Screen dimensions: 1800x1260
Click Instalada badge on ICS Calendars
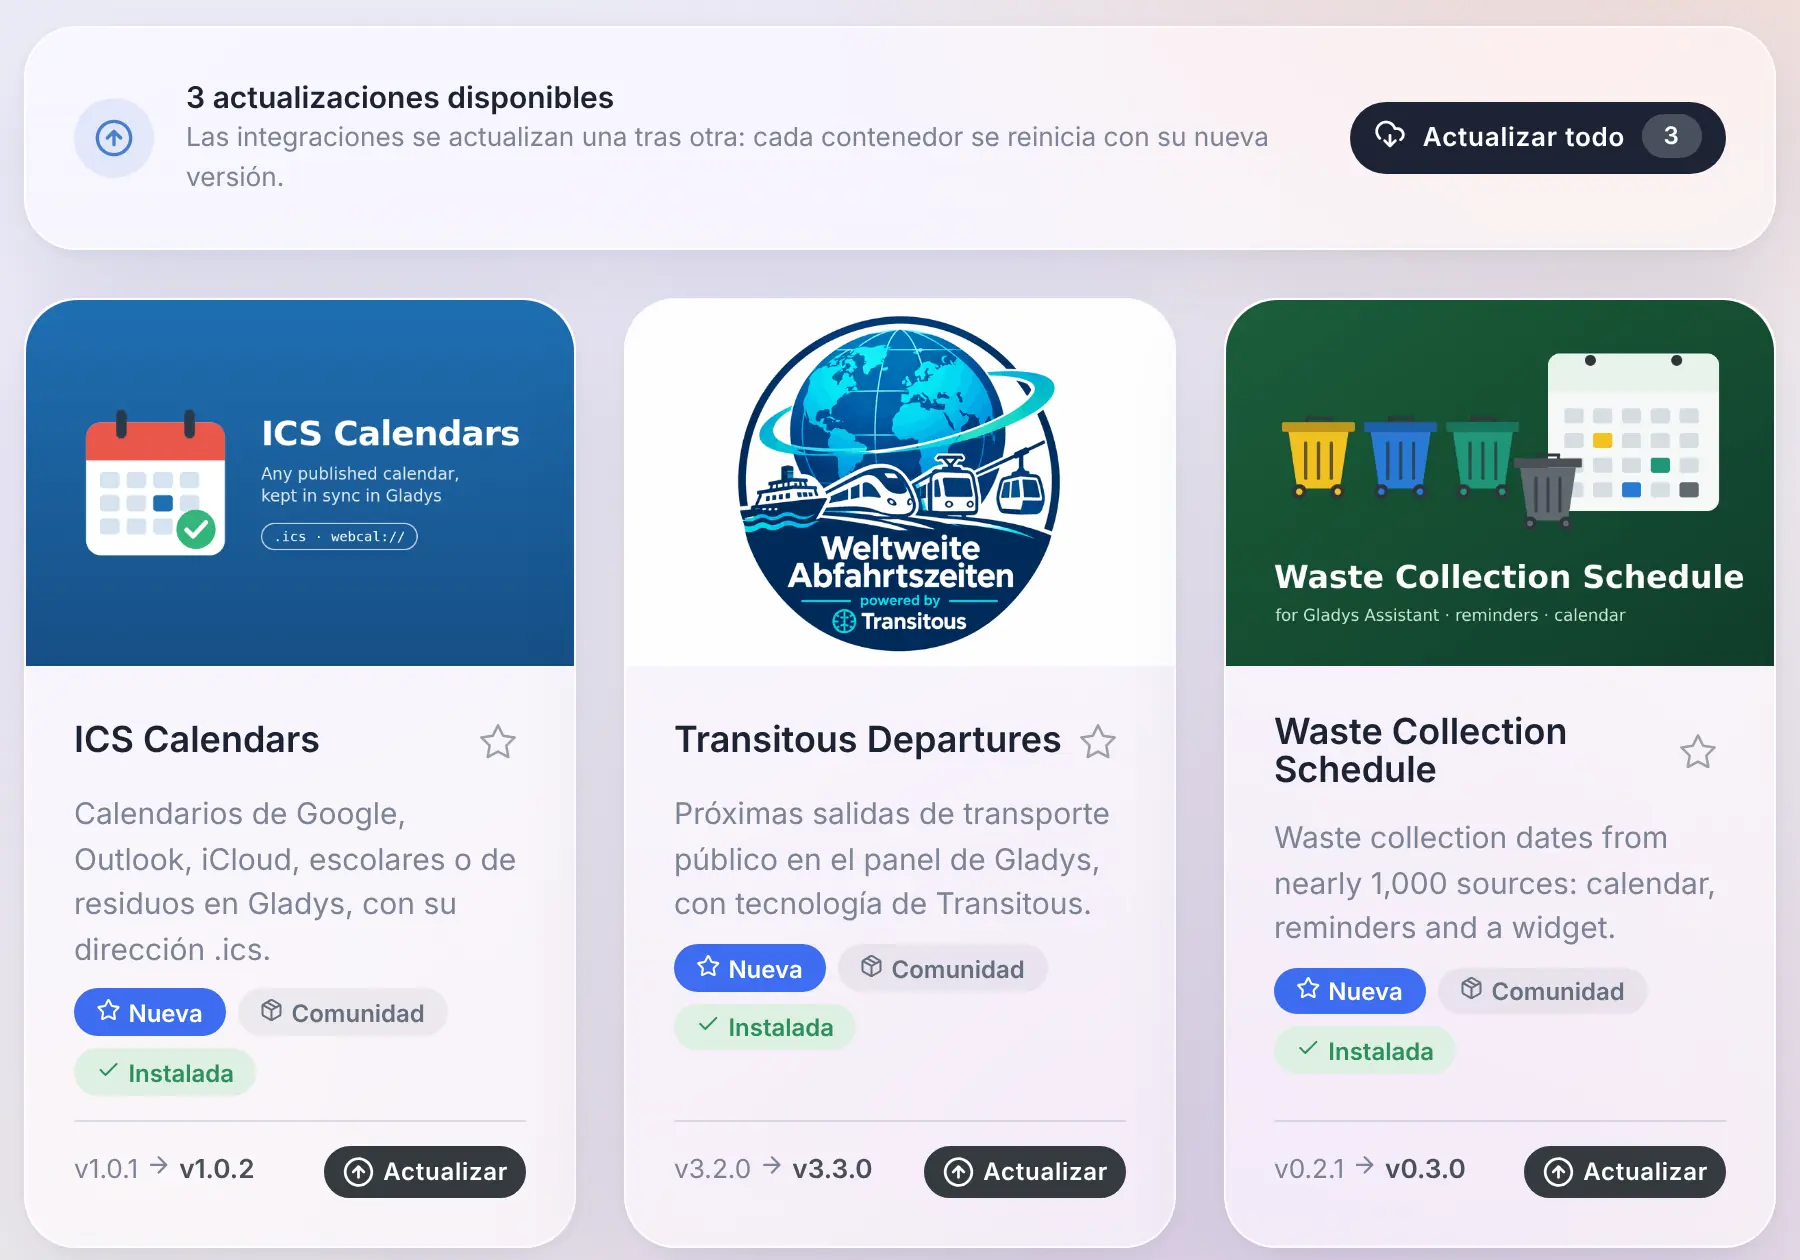[165, 1072]
